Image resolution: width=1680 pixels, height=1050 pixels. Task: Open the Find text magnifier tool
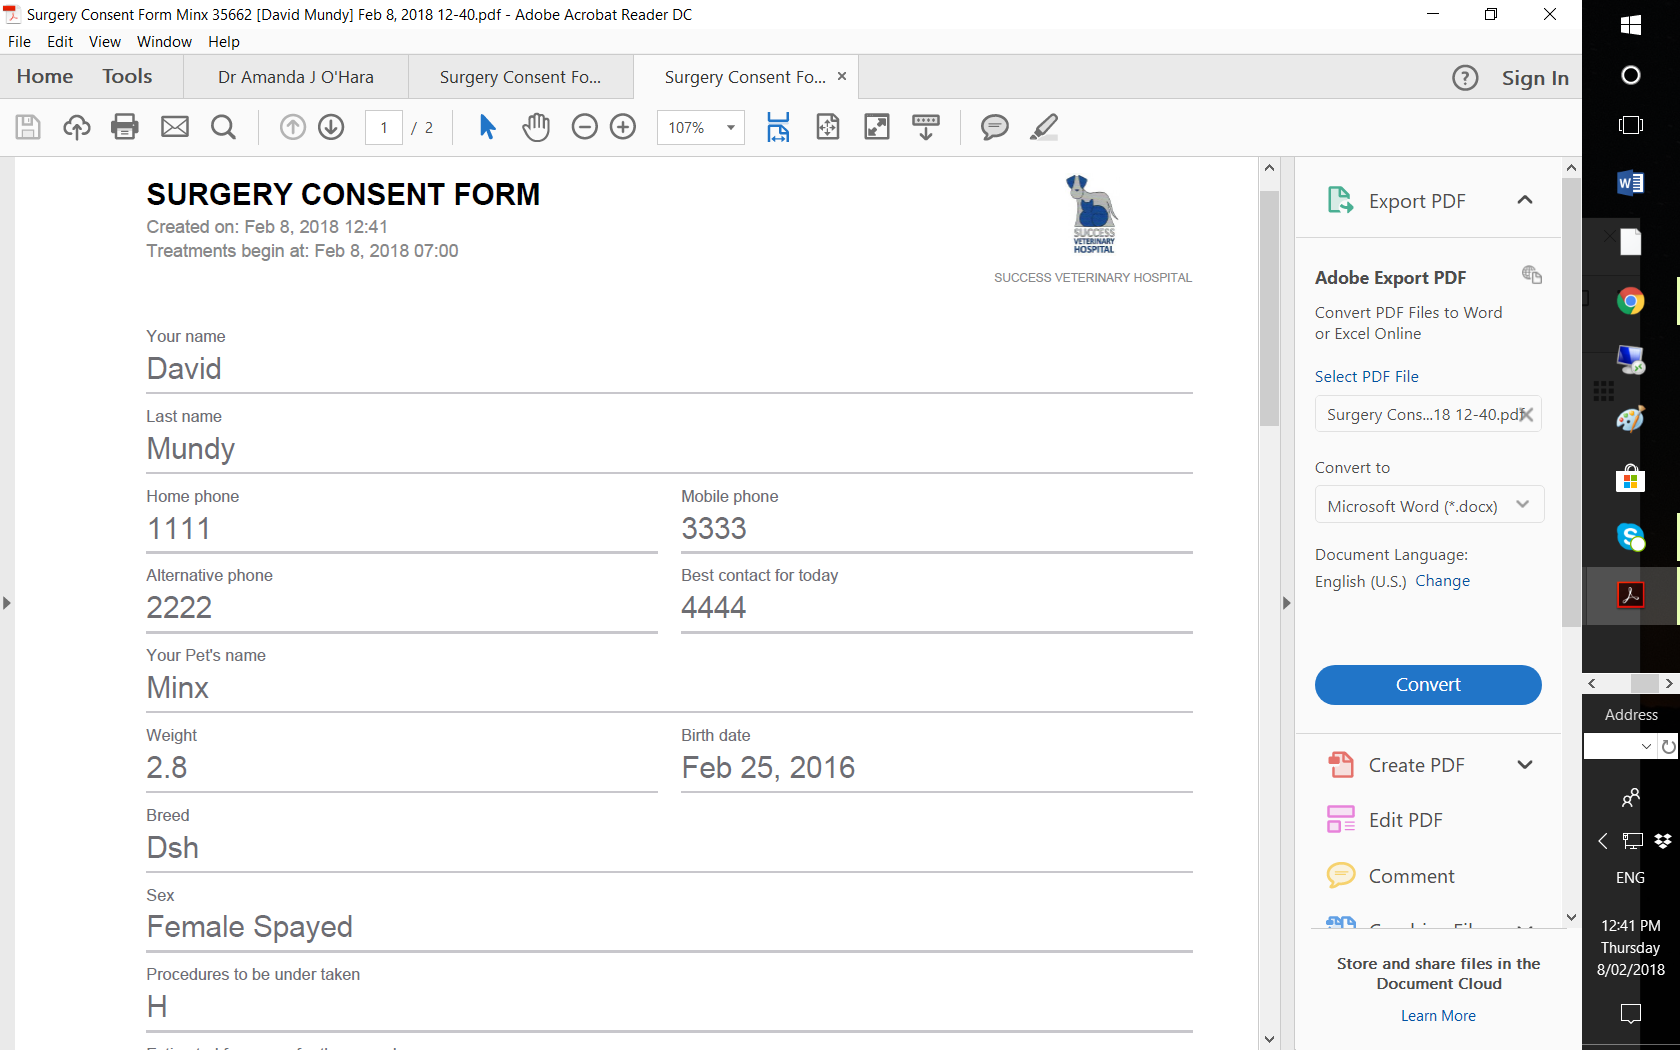(223, 127)
